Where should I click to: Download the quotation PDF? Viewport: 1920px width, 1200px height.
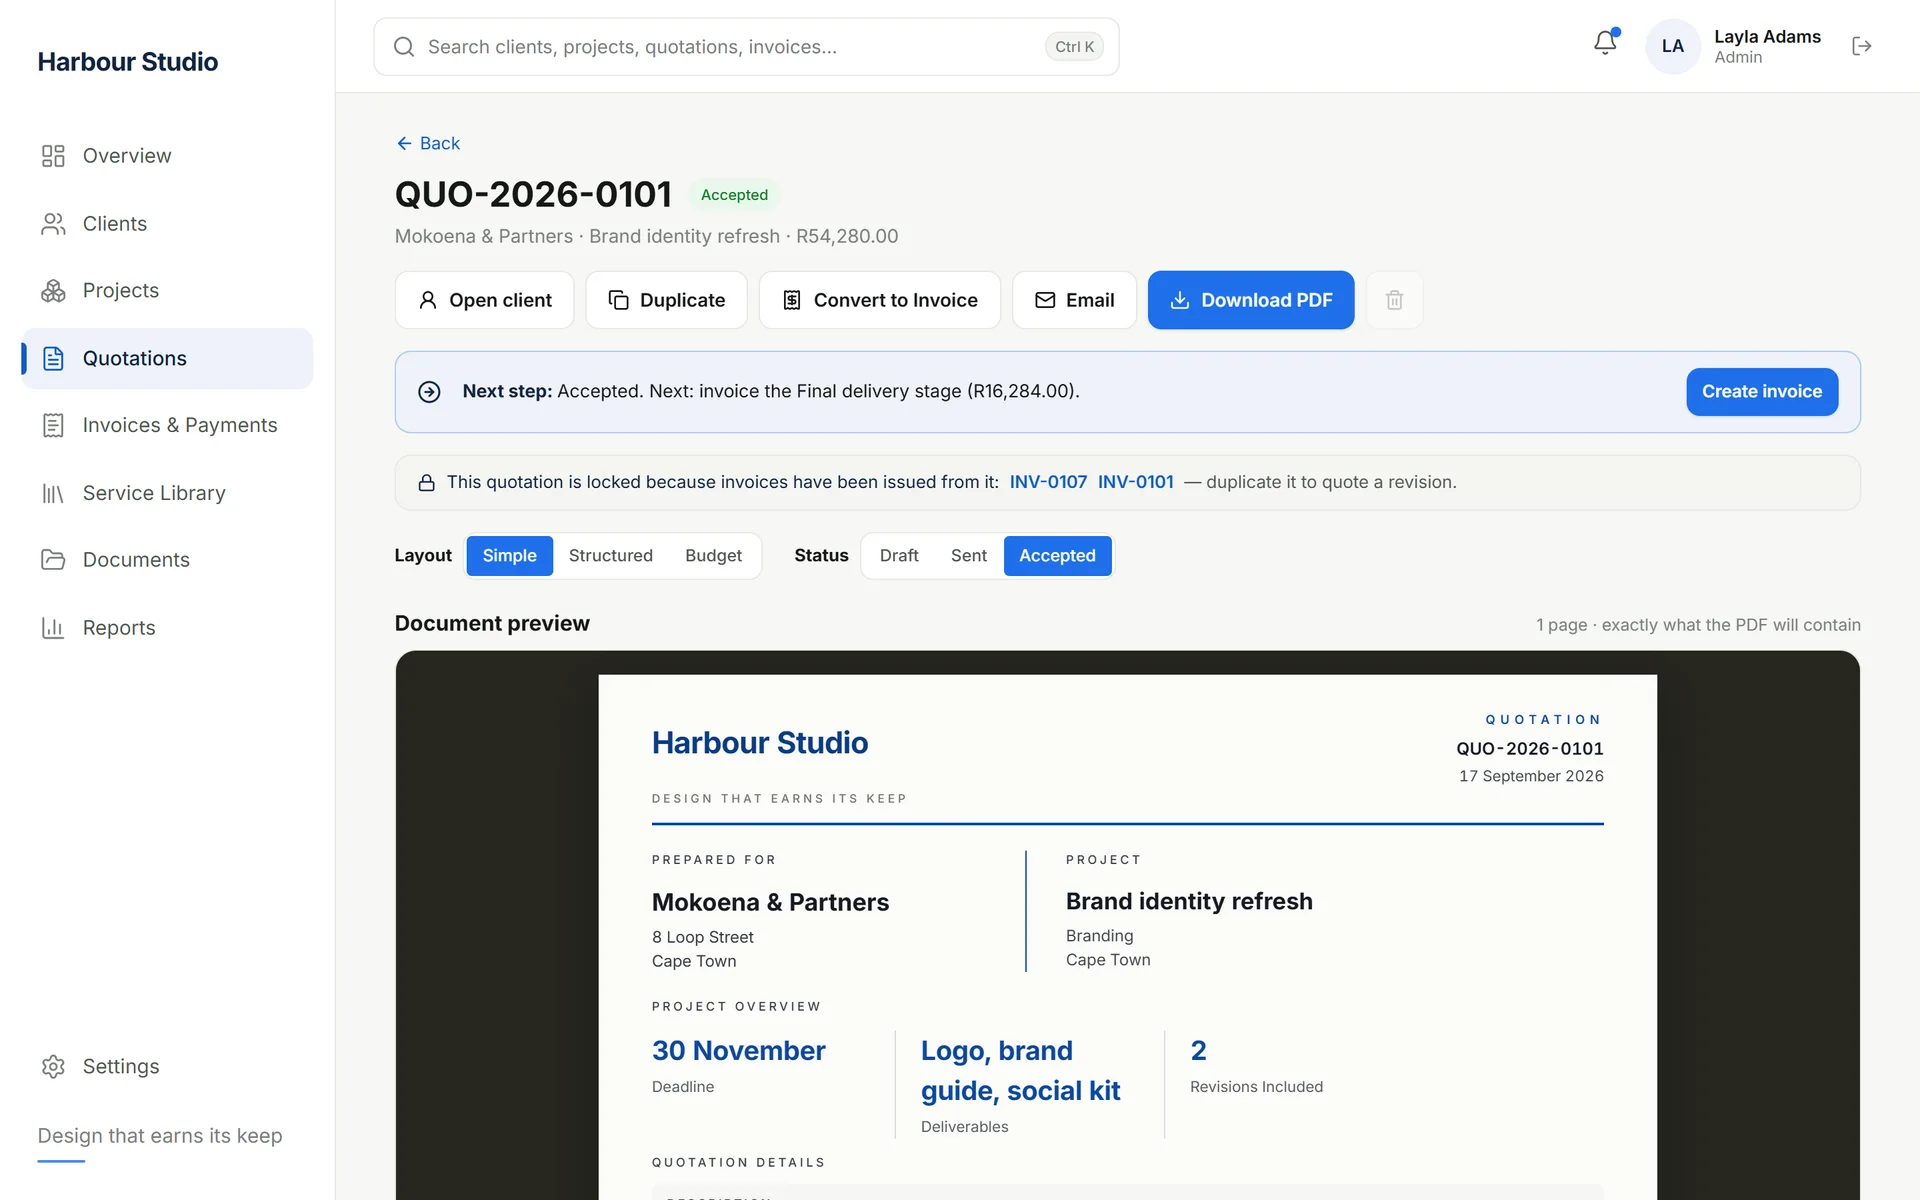pos(1251,300)
